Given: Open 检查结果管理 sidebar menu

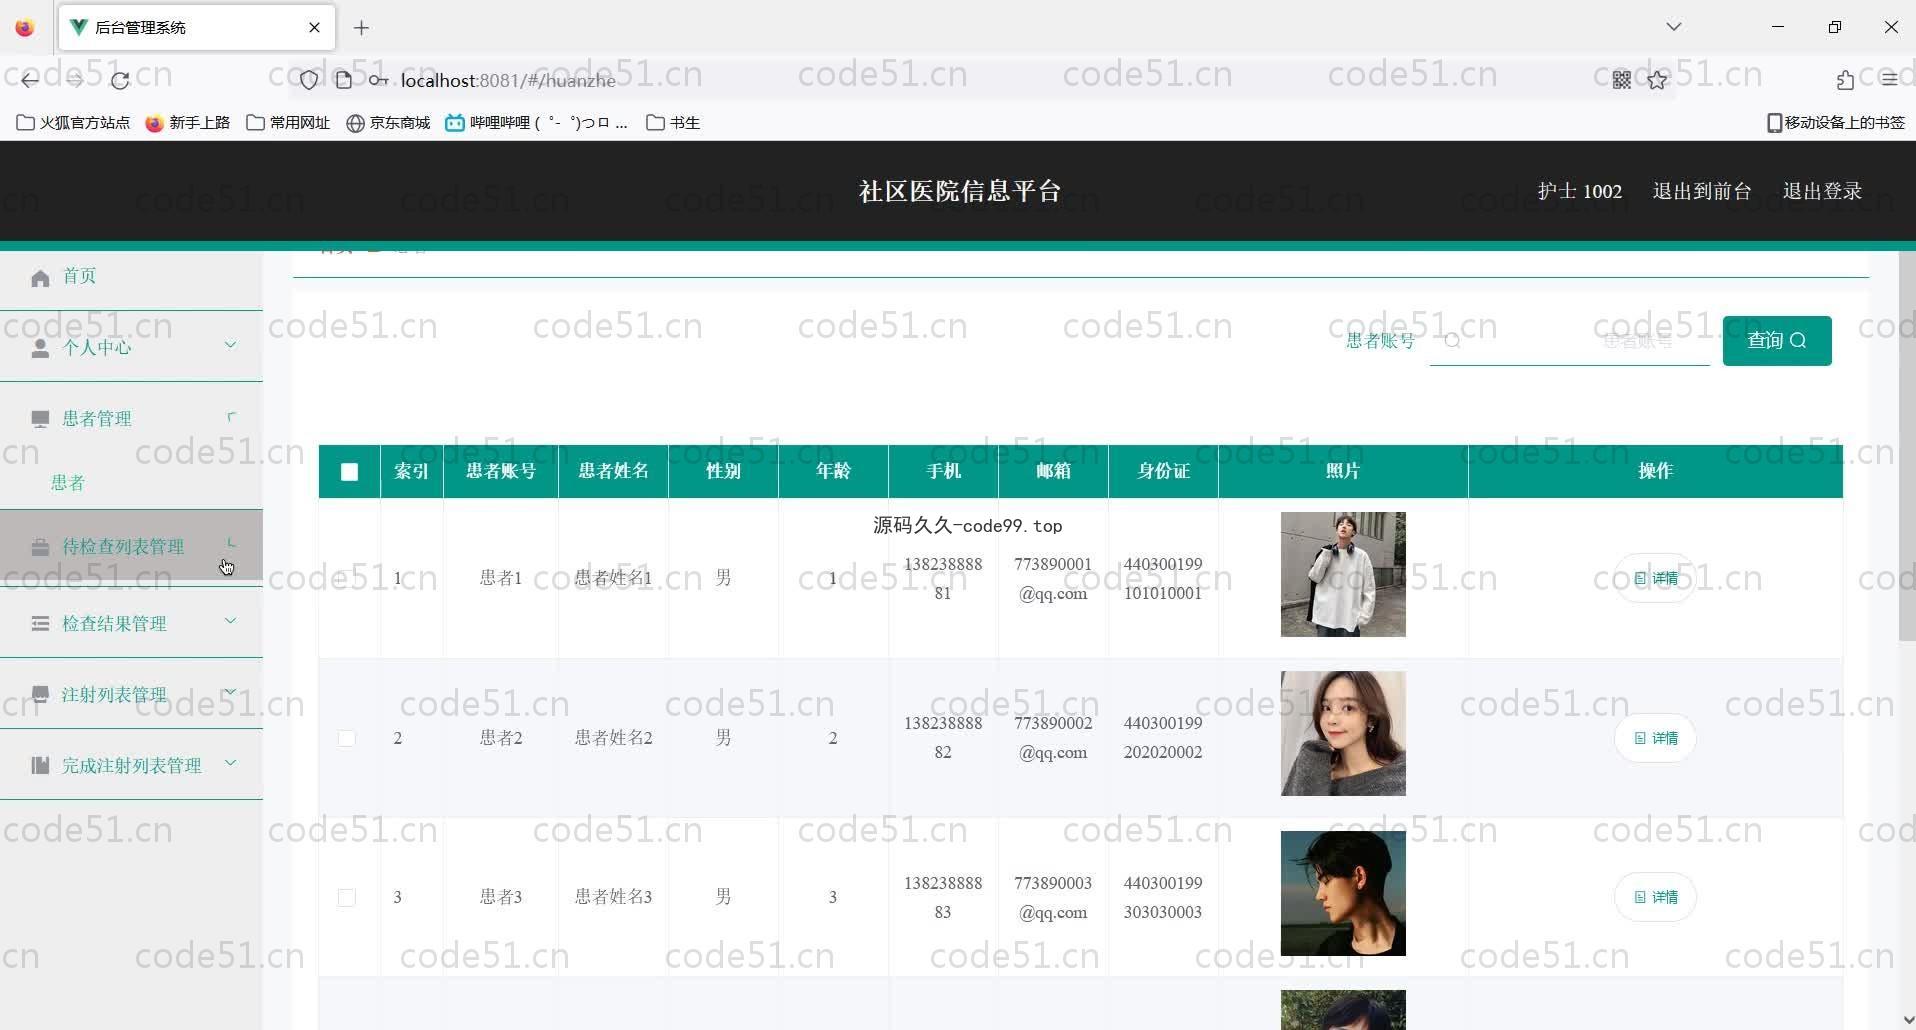Looking at the screenshot, I should (131, 623).
